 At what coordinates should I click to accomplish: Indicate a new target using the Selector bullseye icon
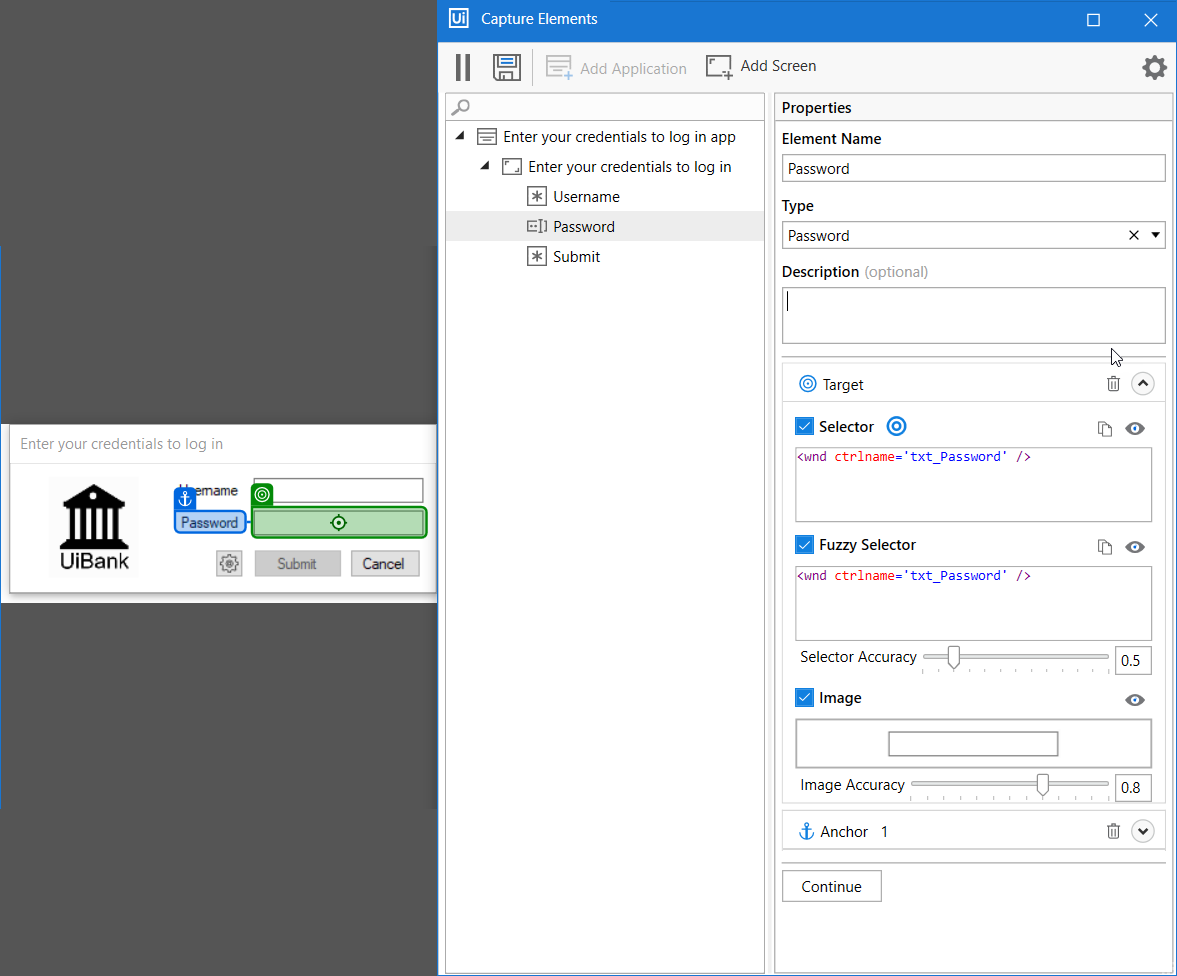point(896,426)
